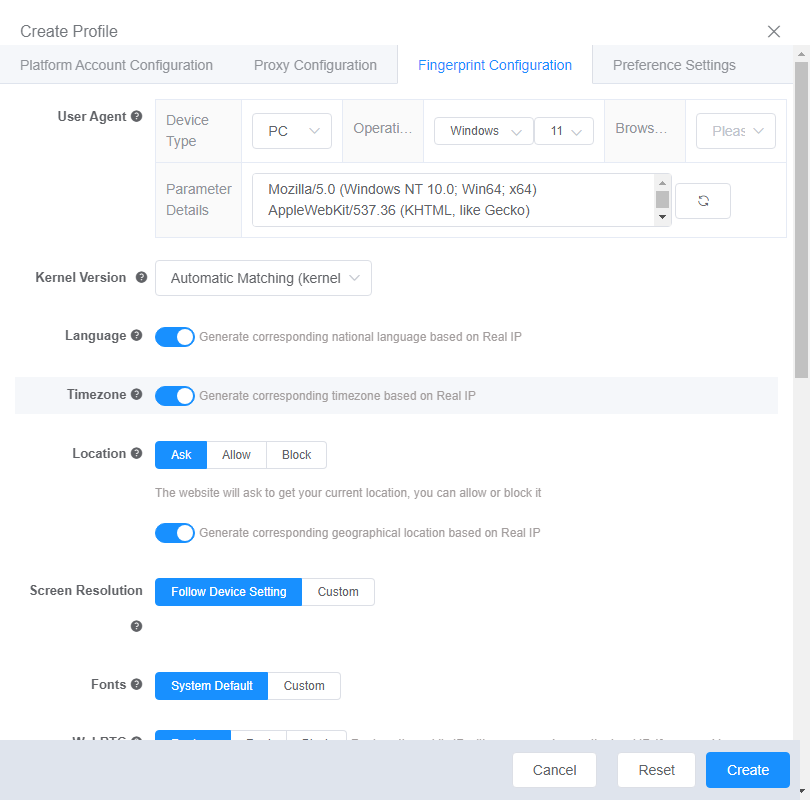Disable Timezone based on Real IP switch
The image size is (810, 800).
(175, 396)
